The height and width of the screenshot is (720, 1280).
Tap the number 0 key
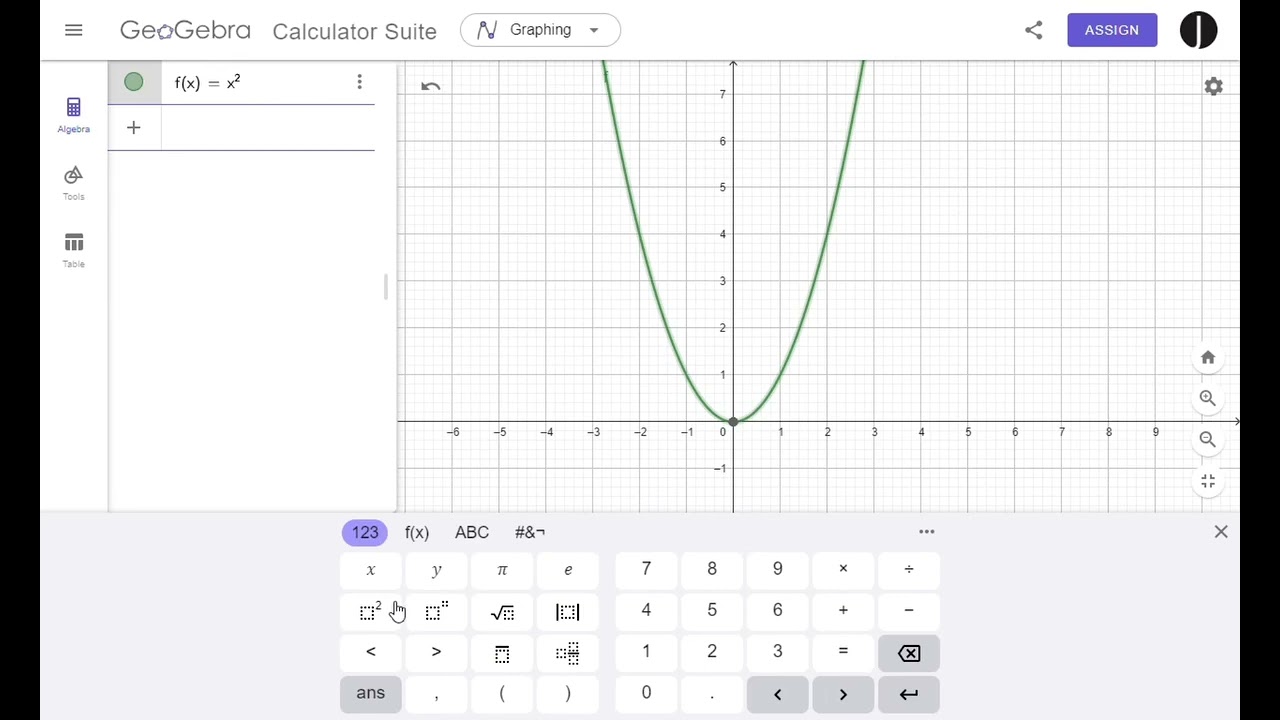(646, 693)
